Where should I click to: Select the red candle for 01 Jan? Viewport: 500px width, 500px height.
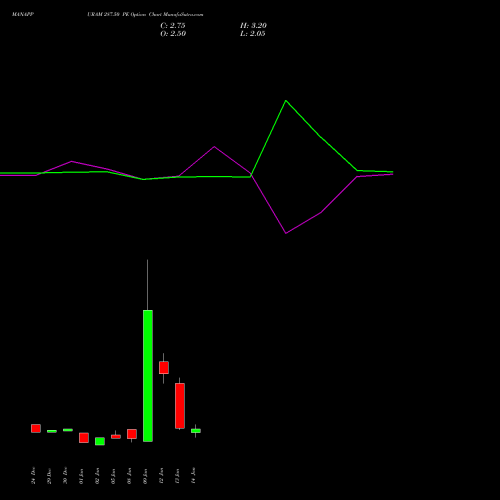(84, 438)
